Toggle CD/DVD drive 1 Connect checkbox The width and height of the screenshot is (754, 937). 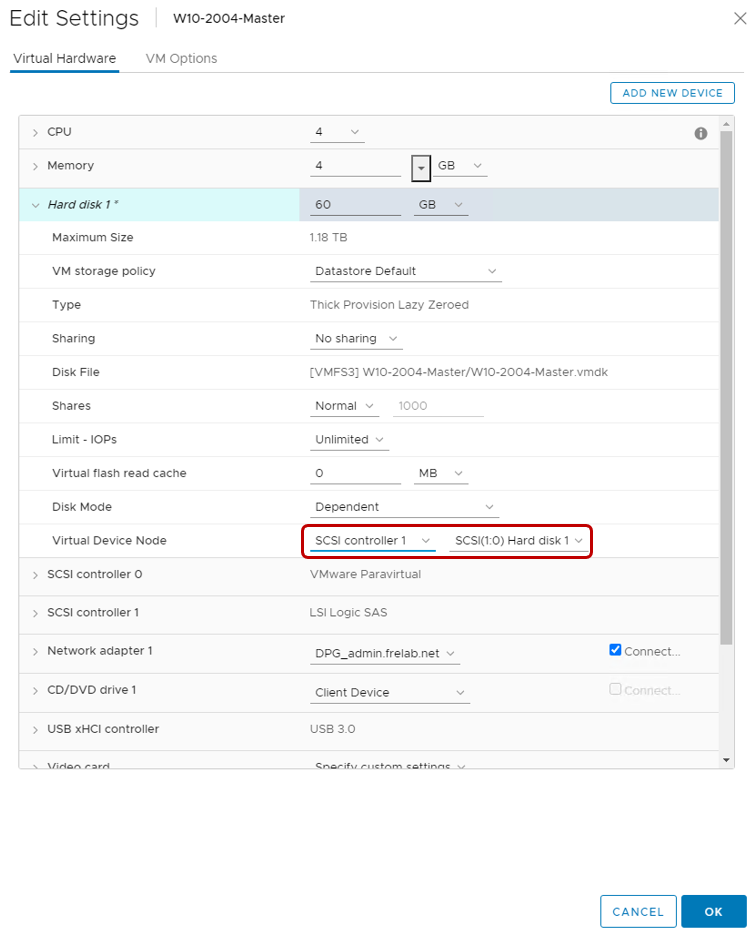click(615, 690)
